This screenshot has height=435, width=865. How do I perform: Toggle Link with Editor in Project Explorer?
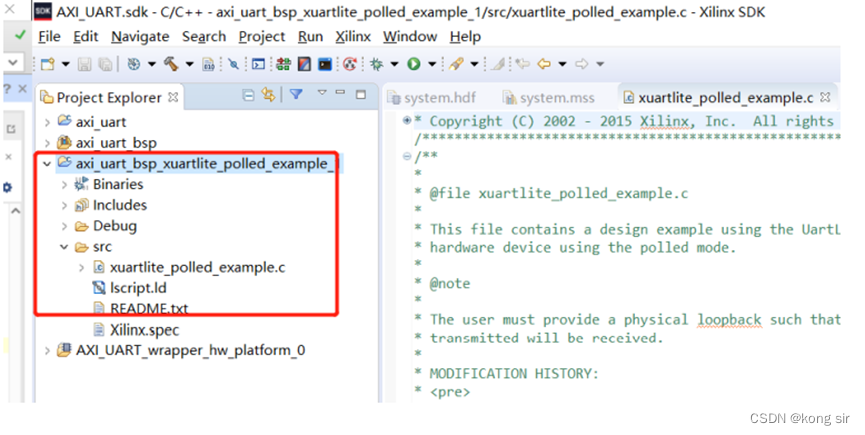(x=269, y=95)
